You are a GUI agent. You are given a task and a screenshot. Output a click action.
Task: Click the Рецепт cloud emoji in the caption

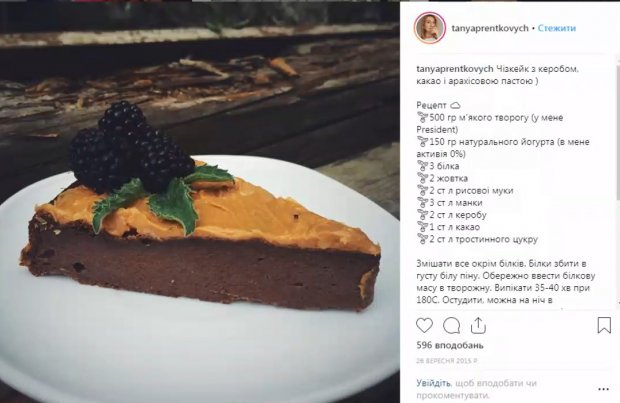456,106
